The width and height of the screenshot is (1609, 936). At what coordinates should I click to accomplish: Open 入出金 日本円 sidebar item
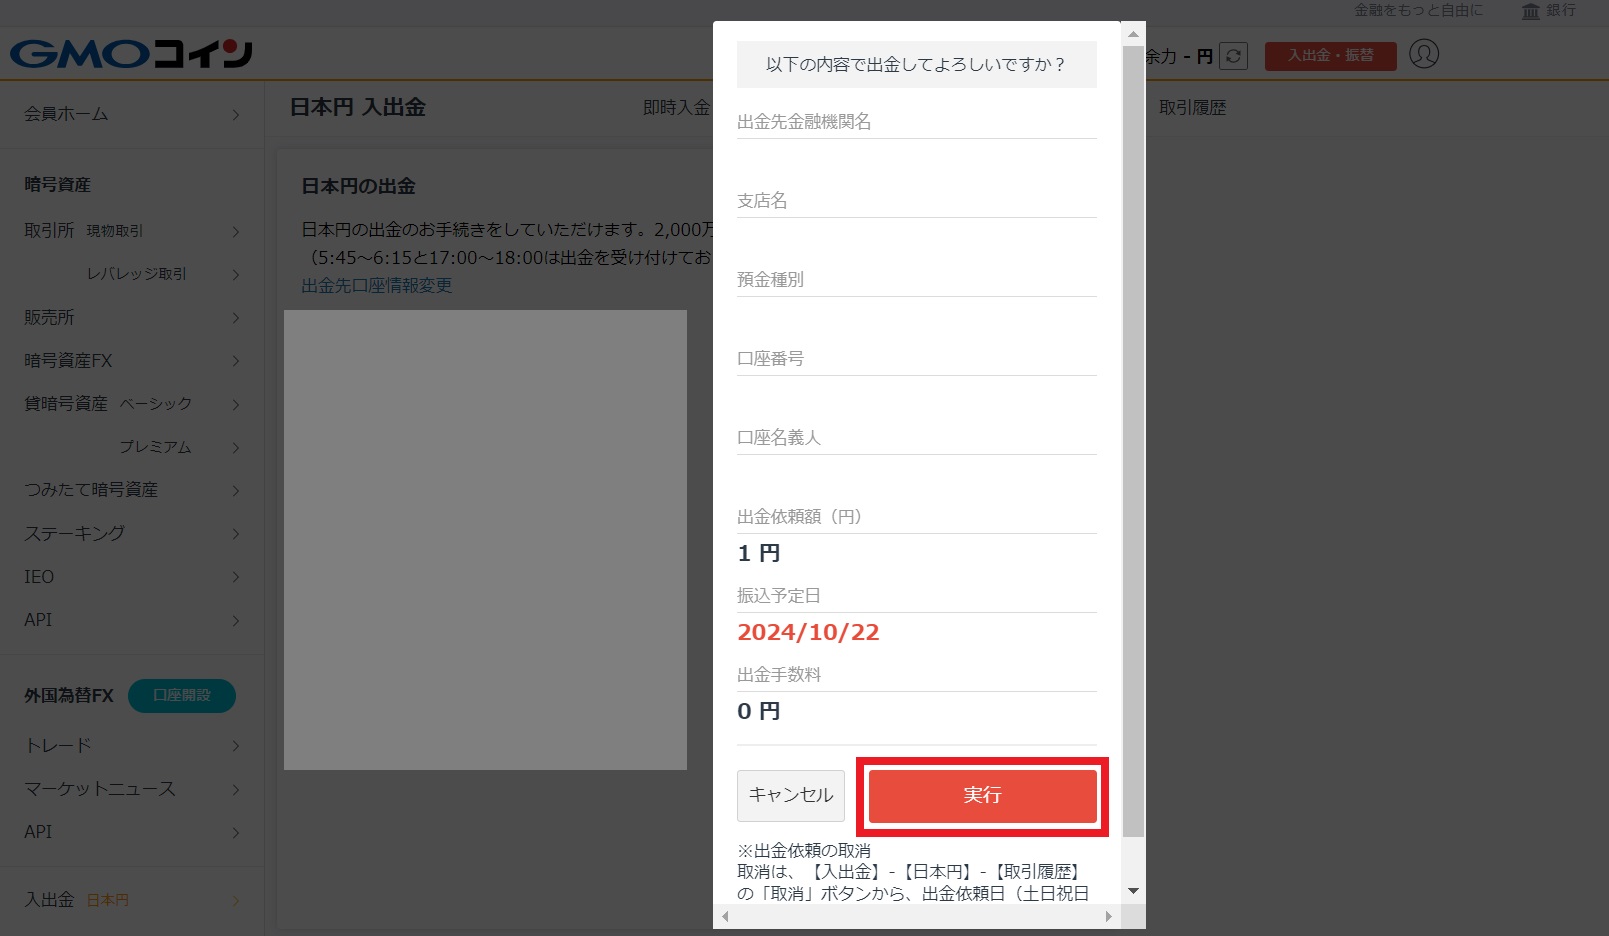click(x=132, y=900)
